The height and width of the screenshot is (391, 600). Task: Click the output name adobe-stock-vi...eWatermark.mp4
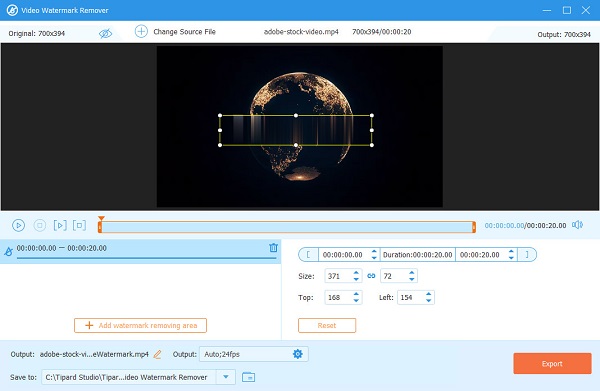[94, 354]
